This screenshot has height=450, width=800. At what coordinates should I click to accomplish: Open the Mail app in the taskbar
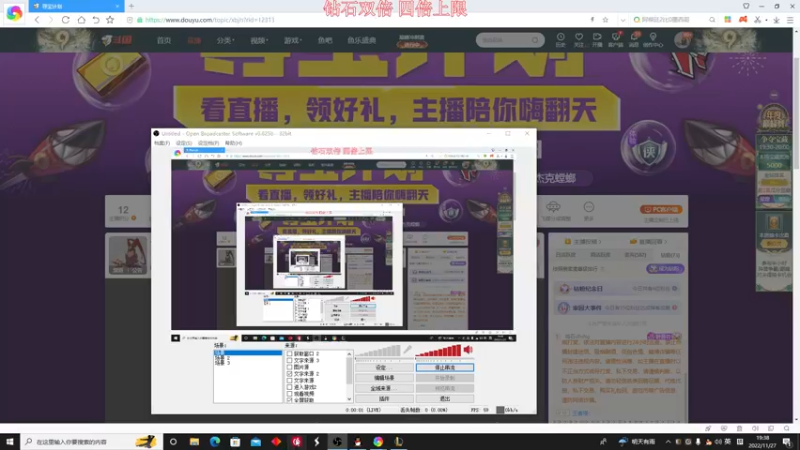(x=255, y=441)
